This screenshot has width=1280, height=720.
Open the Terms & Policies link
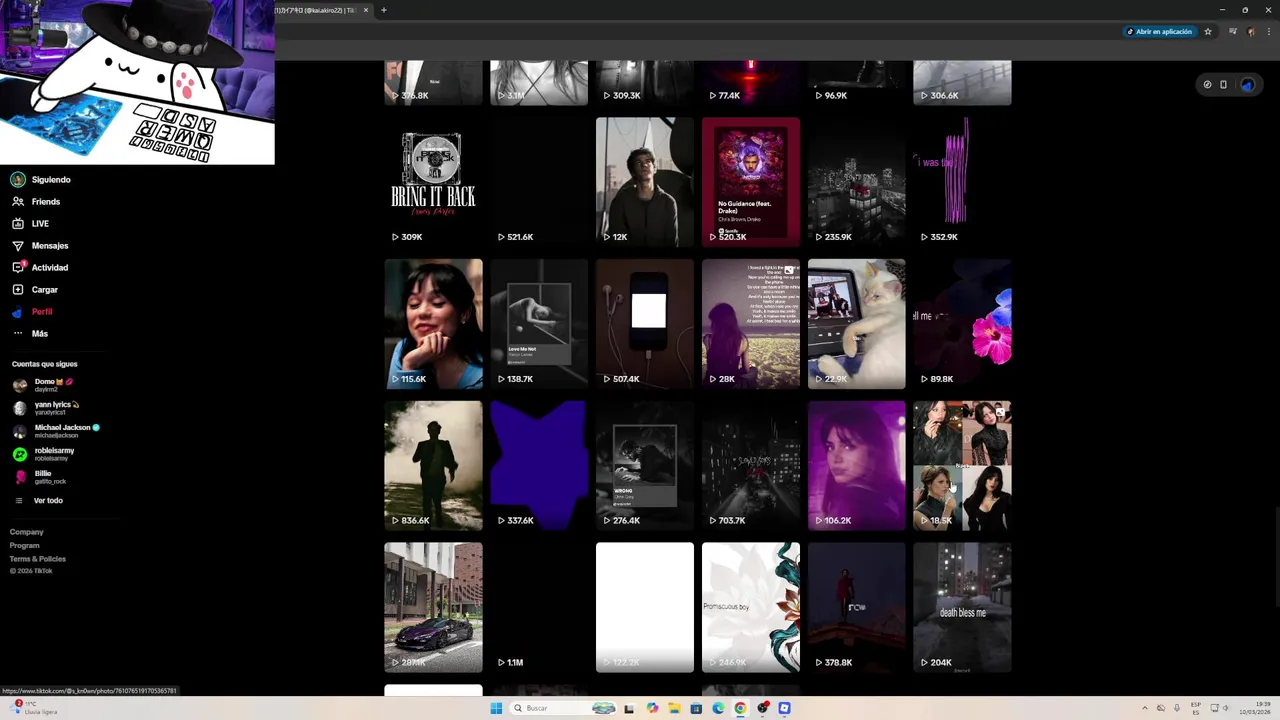click(38, 559)
